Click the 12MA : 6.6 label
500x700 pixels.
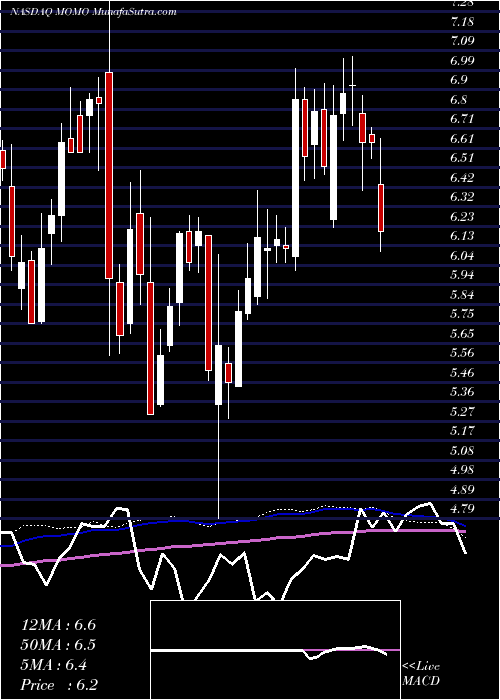pyautogui.click(x=58, y=625)
